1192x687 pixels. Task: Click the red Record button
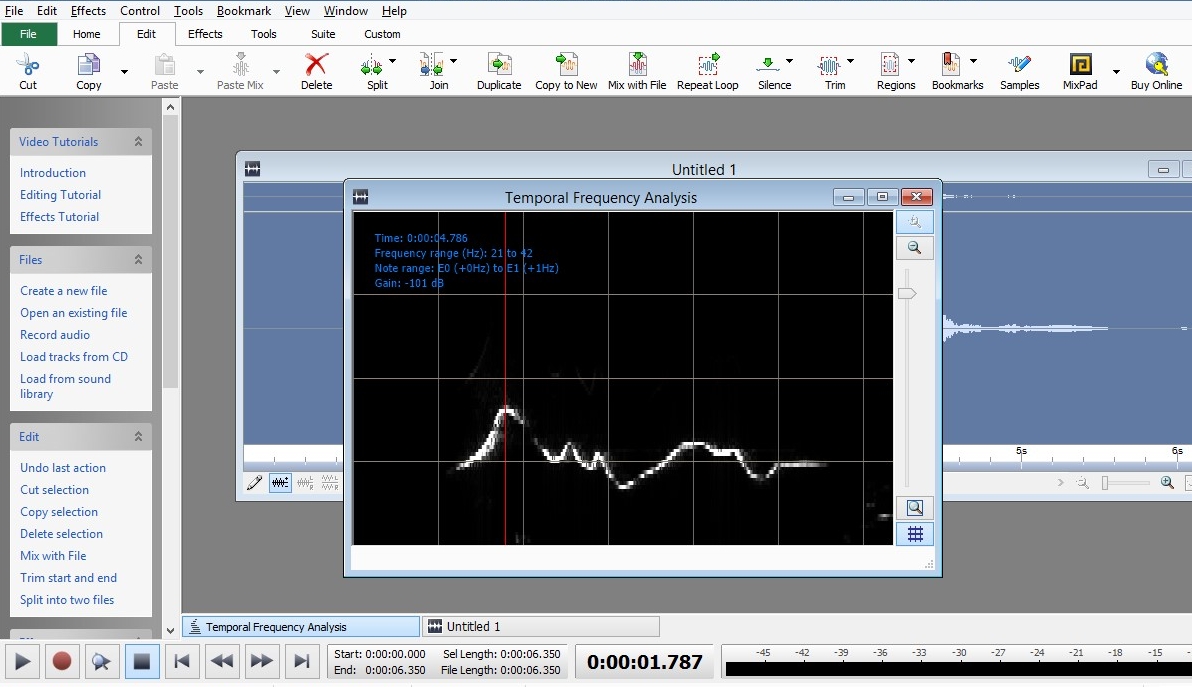click(x=62, y=662)
